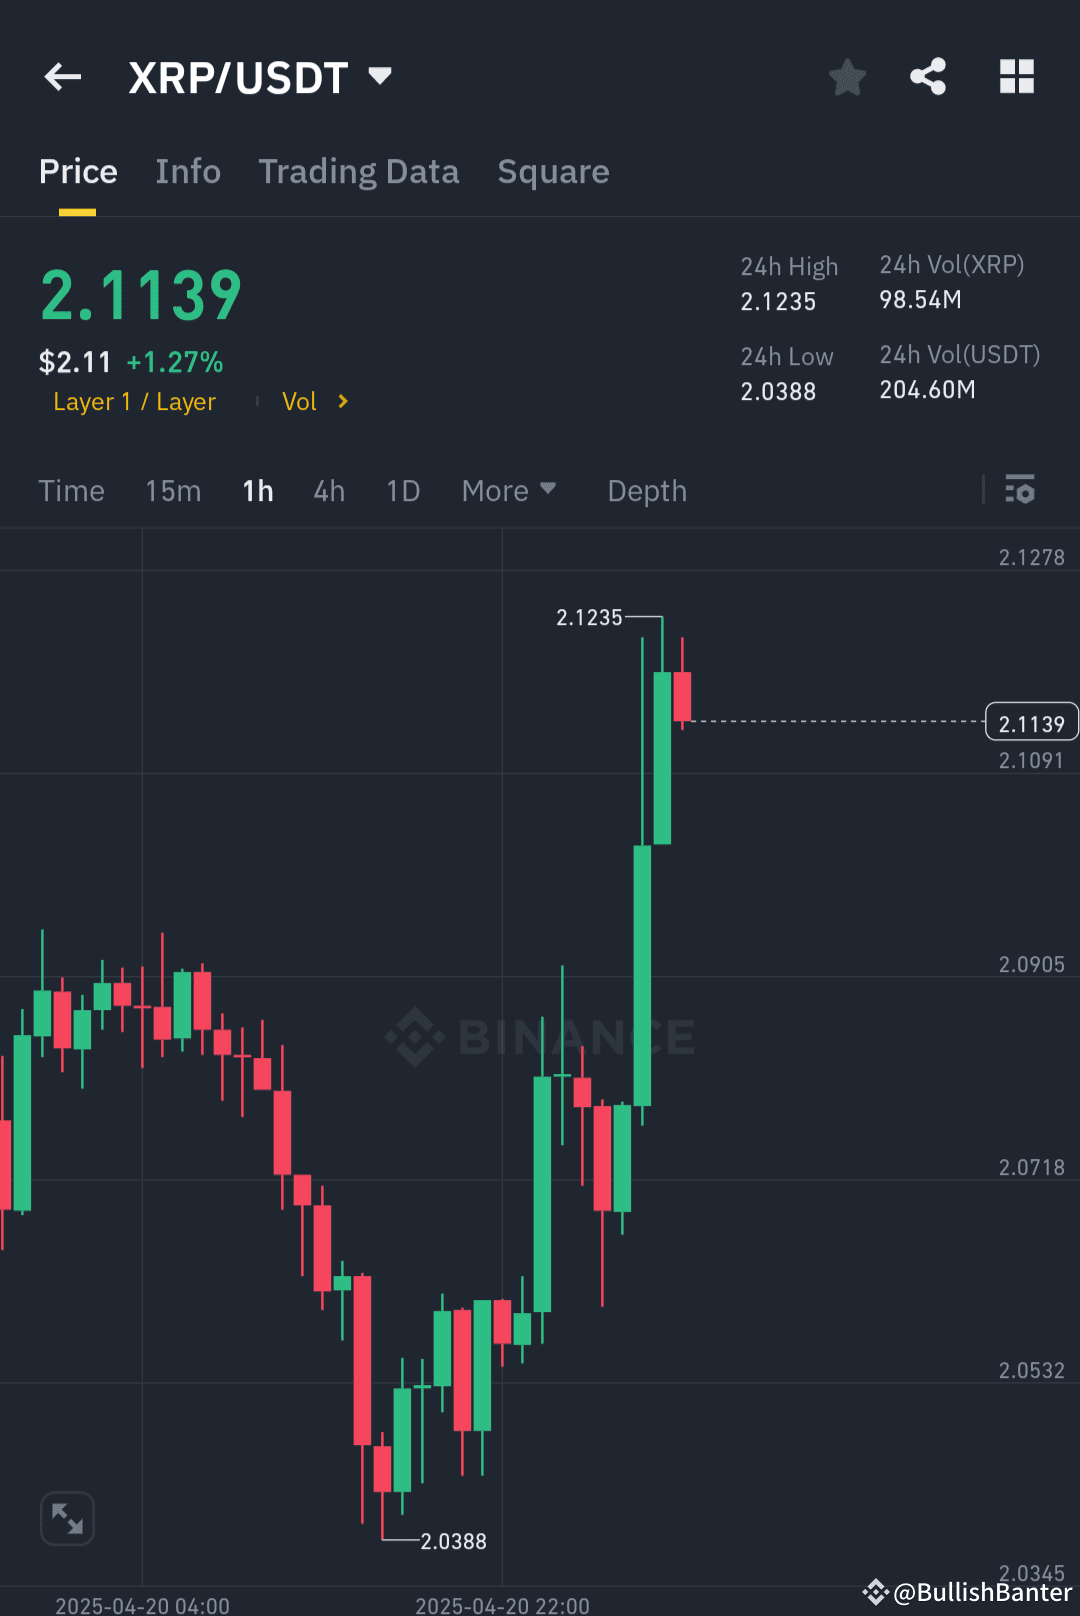Tap the 2.1139 current price label on chart

pyautogui.click(x=1031, y=721)
